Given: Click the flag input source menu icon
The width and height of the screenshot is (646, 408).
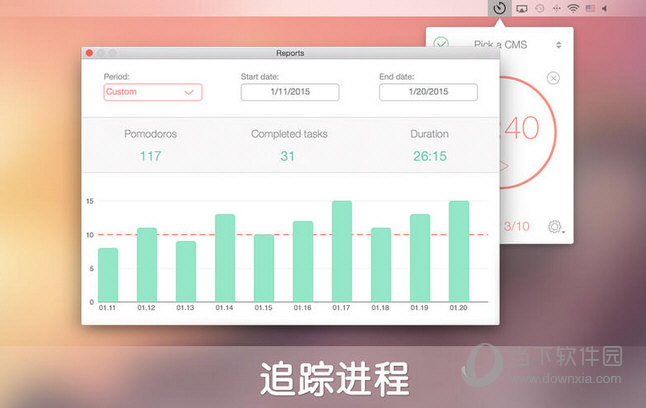Looking at the screenshot, I should tap(590, 8).
